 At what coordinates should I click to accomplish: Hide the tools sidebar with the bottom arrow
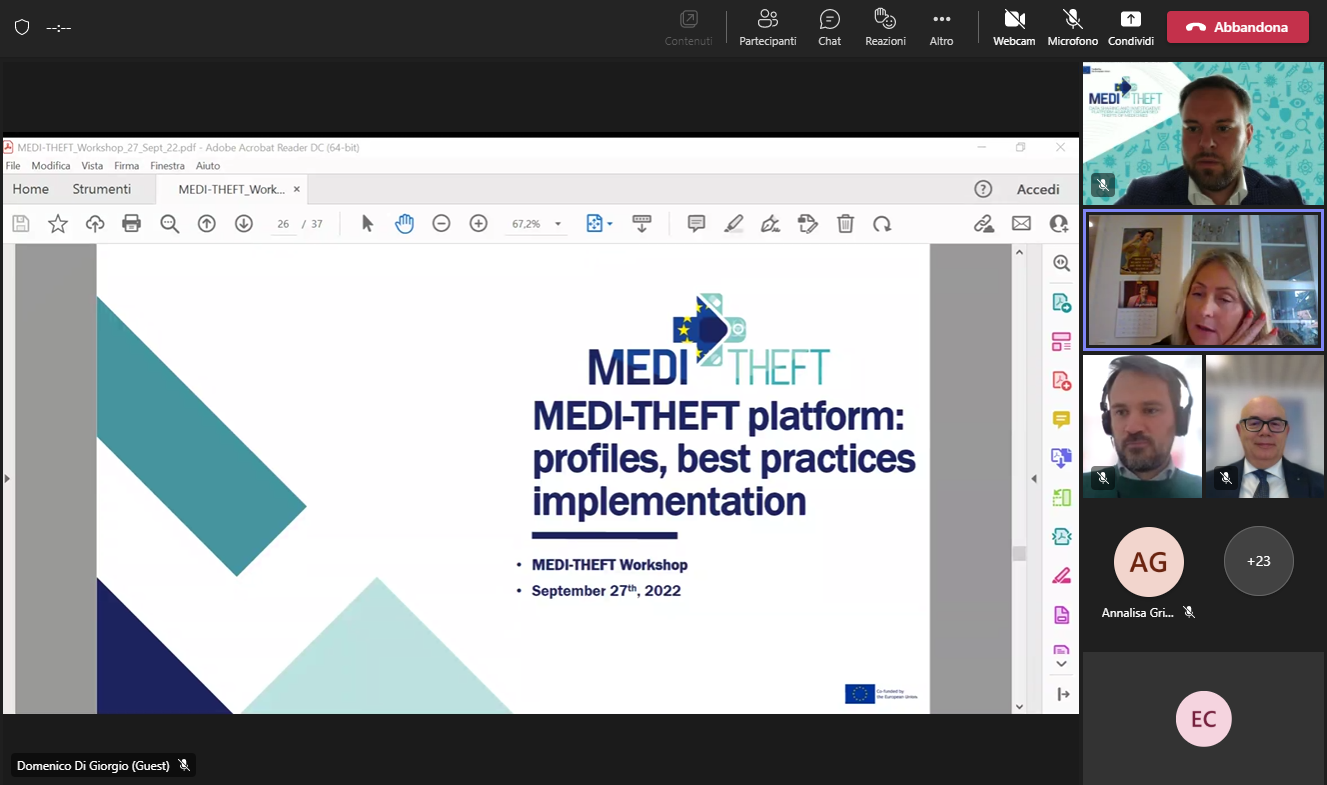point(1062,694)
